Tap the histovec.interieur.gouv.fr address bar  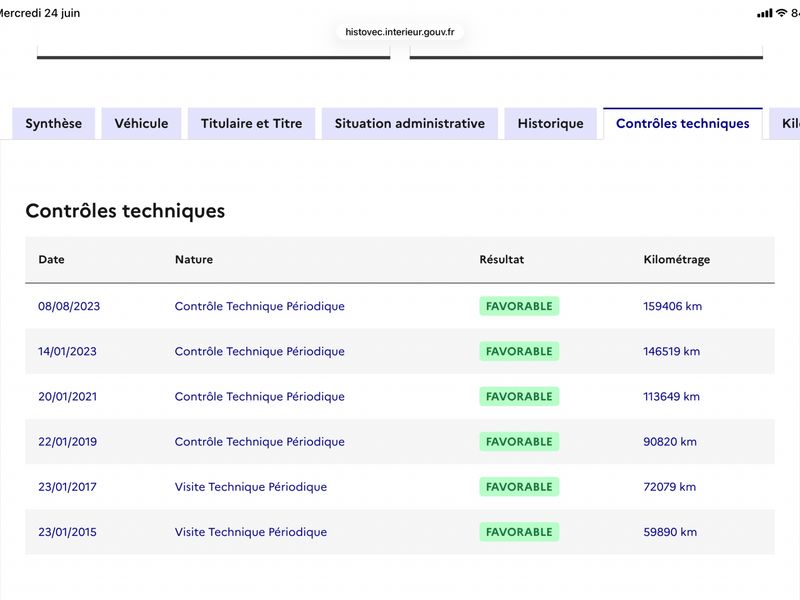point(399,32)
